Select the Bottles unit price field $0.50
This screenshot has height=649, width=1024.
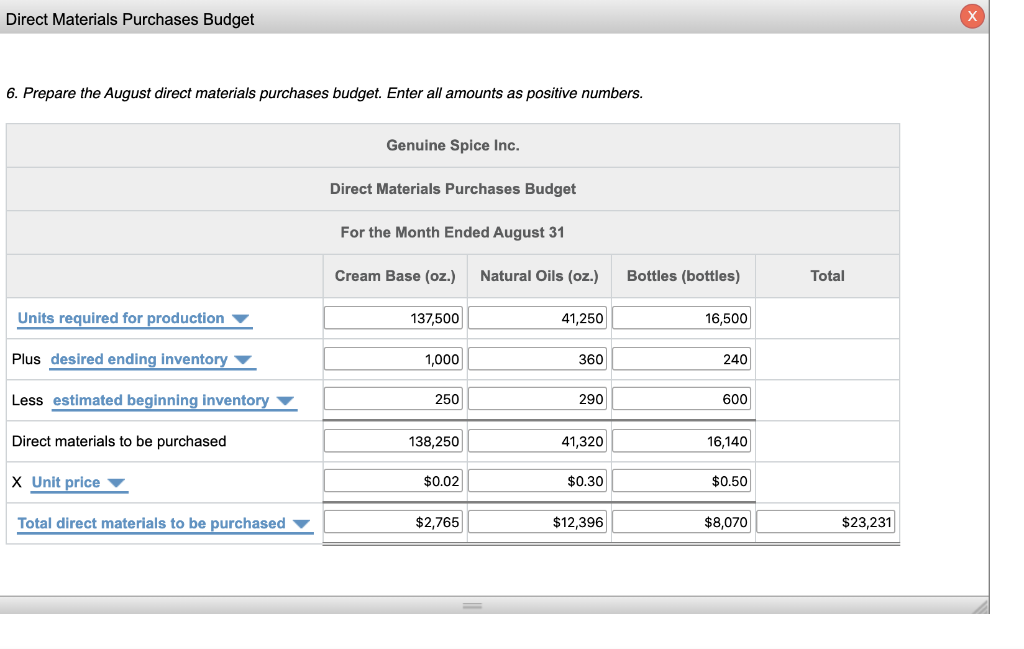coord(681,481)
